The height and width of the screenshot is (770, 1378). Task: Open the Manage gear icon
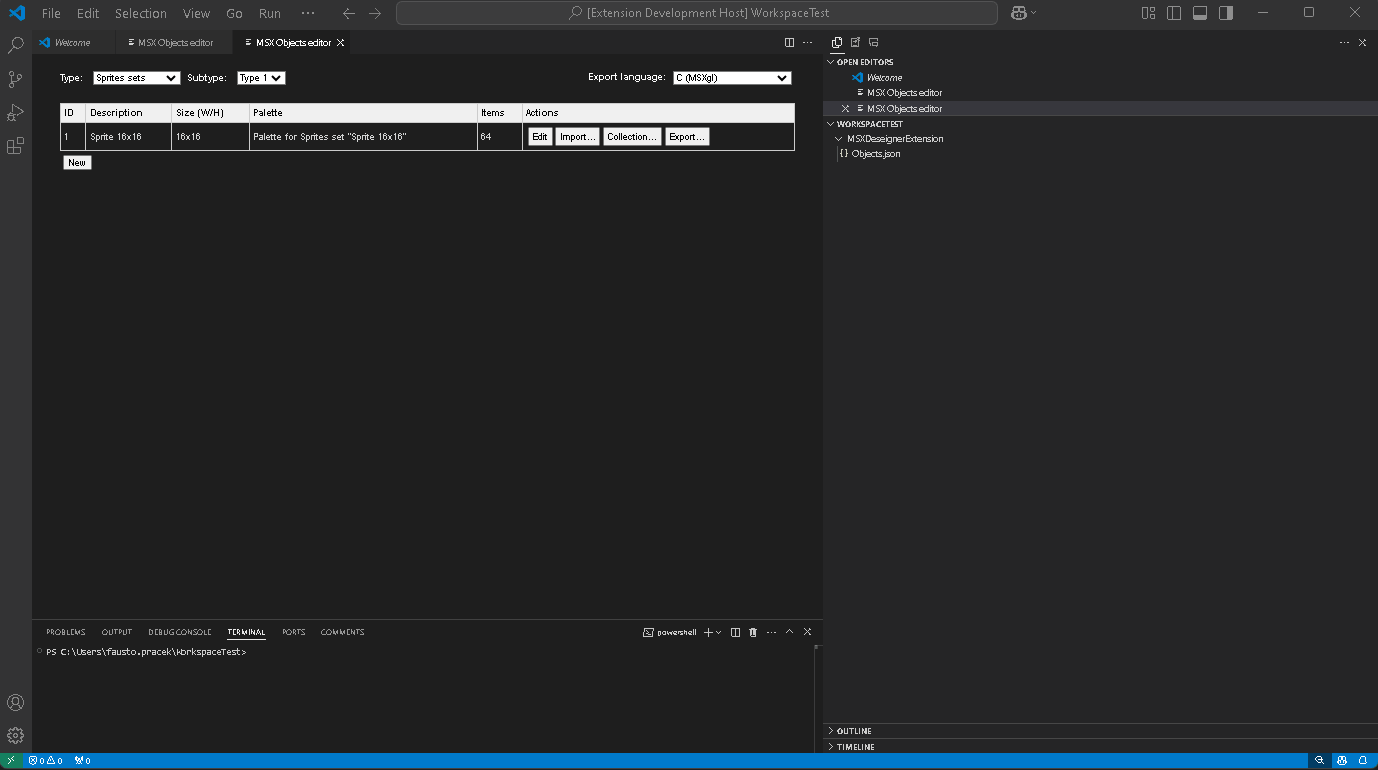(16, 736)
